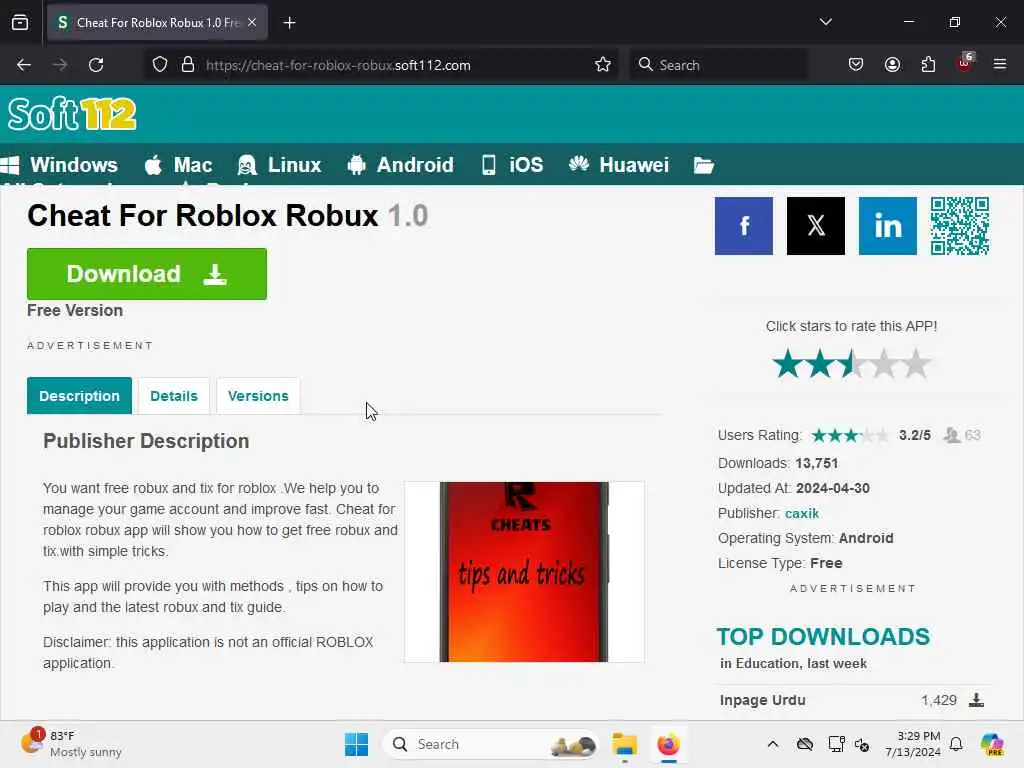Click the OneDrive cloud tray icon
The height and width of the screenshot is (768, 1024).
click(x=805, y=744)
